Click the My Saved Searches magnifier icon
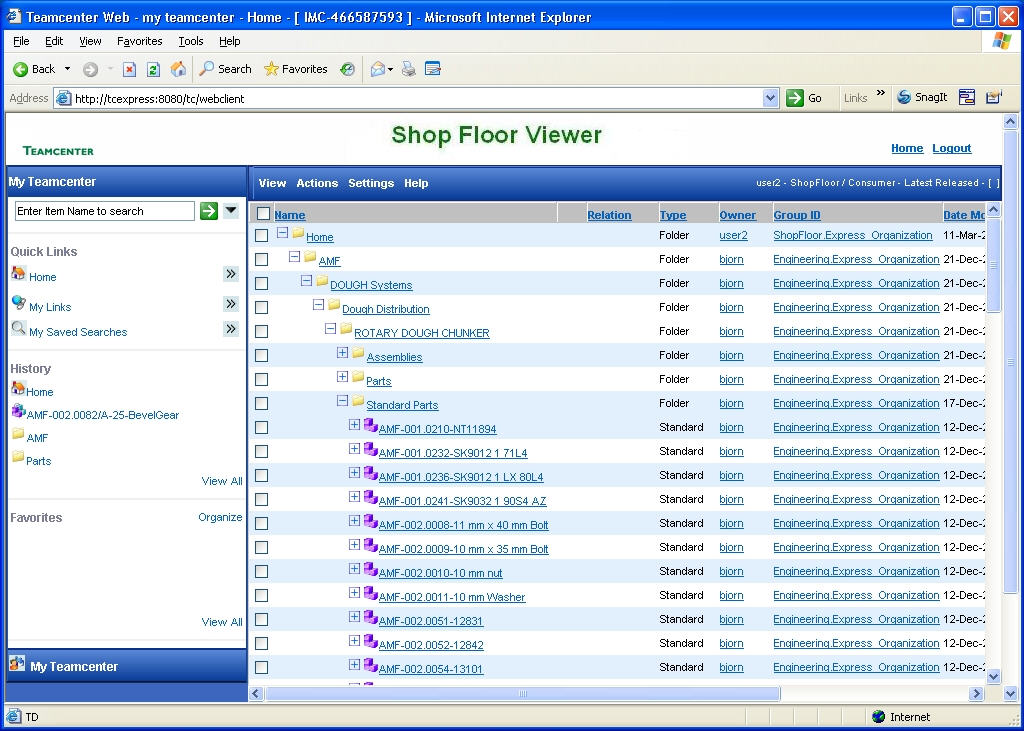The image size is (1024, 731). tap(19, 329)
